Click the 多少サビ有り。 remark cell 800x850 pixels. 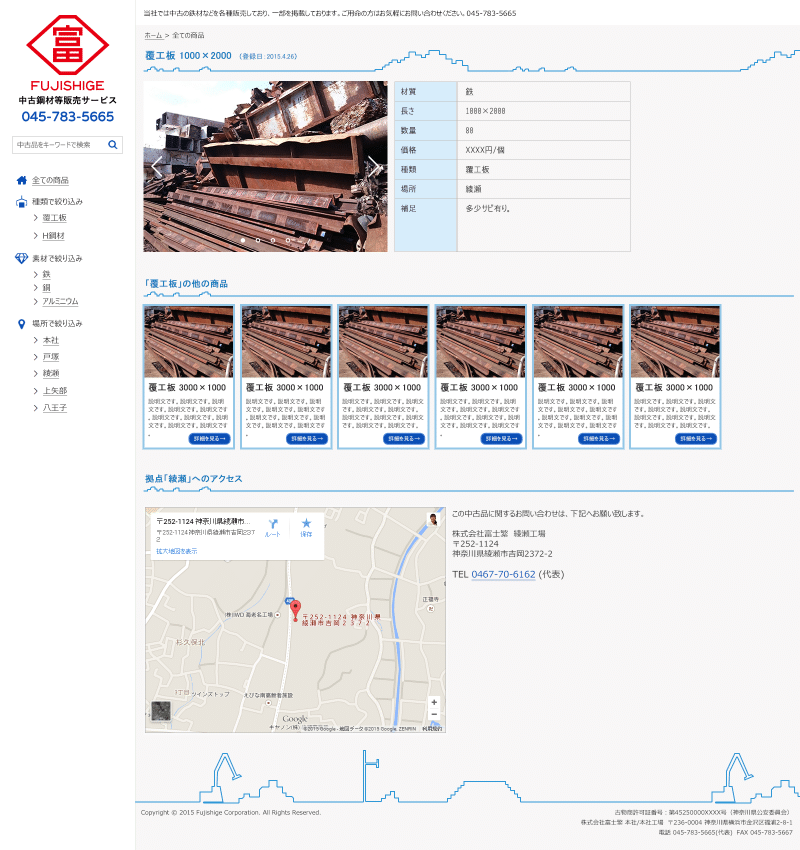pyautogui.click(x=544, y=225)
